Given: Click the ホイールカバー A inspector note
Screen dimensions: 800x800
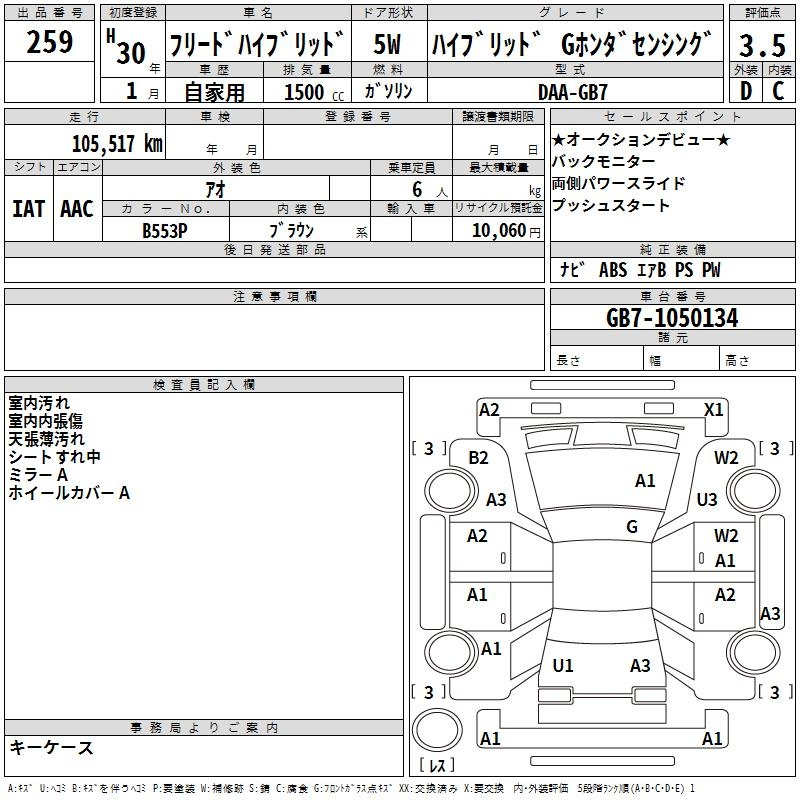Looking at the screenshot, I should 69,493.
